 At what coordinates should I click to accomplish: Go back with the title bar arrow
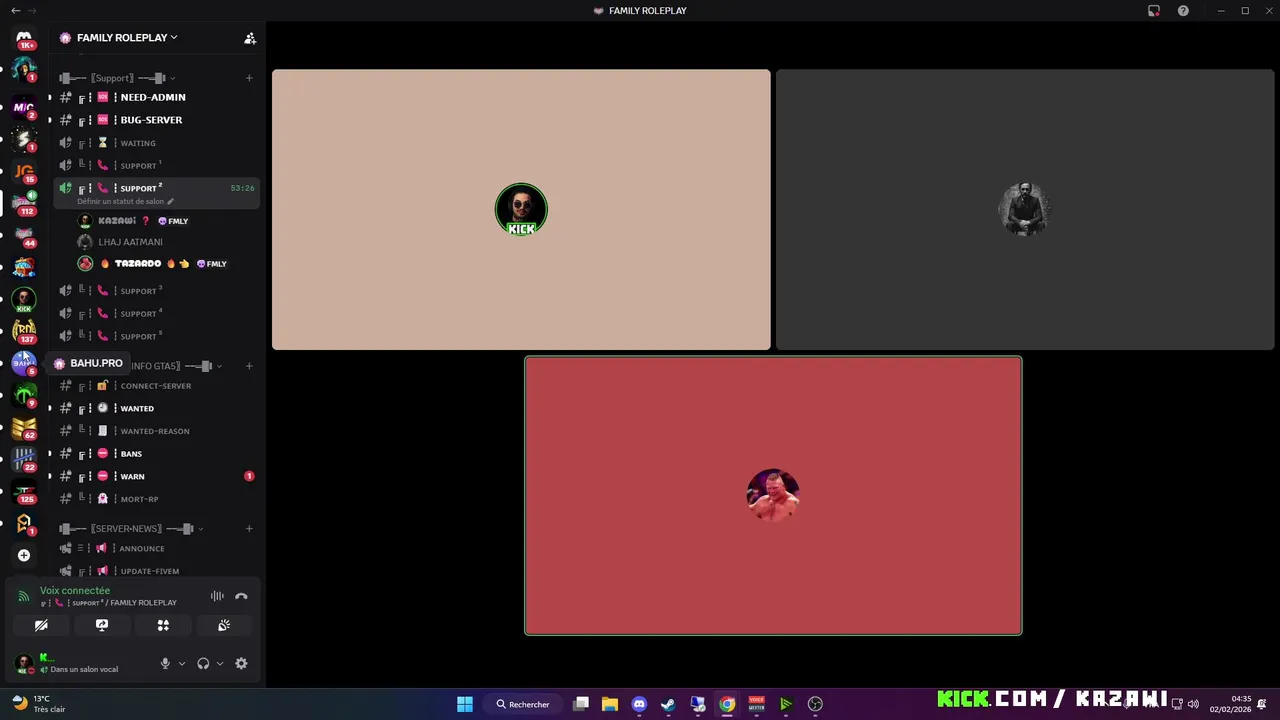point(15,10)
